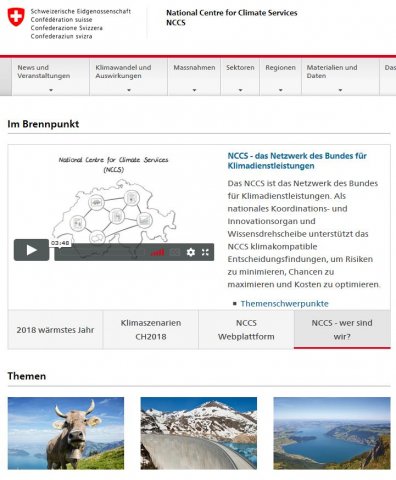Click the 03:48 video time label
This screenshot has height=480, width=396.
pos(60,243)
